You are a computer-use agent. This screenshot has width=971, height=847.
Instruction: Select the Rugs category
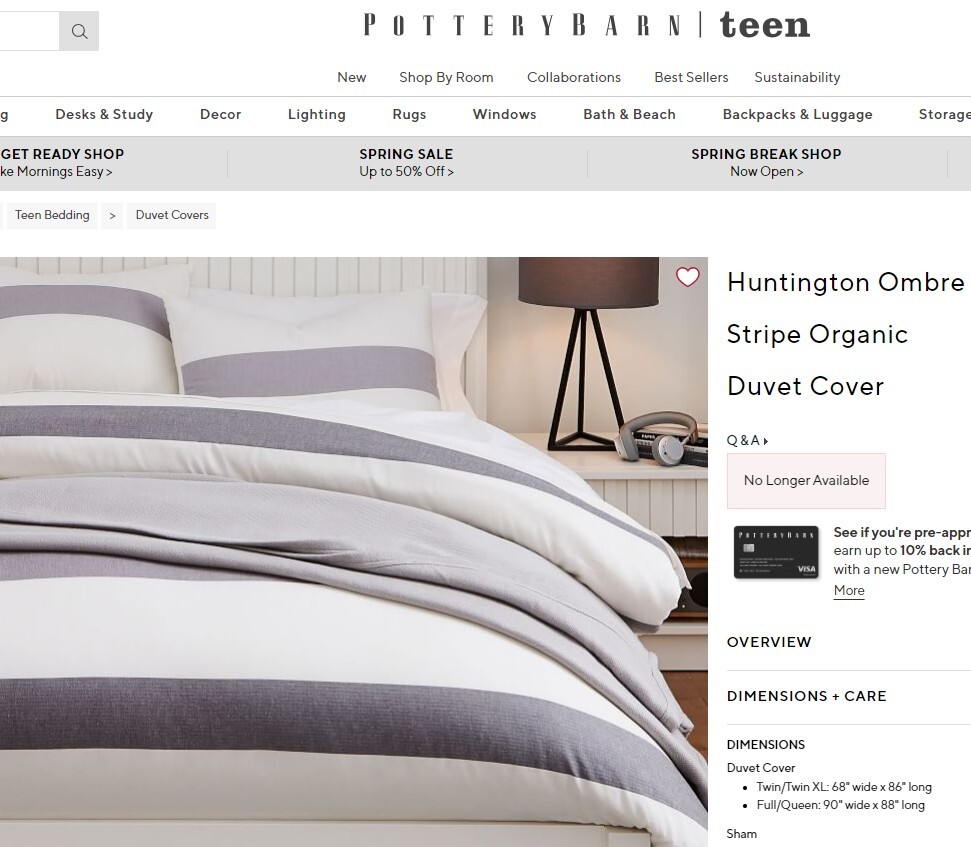(x=409, y=115)
